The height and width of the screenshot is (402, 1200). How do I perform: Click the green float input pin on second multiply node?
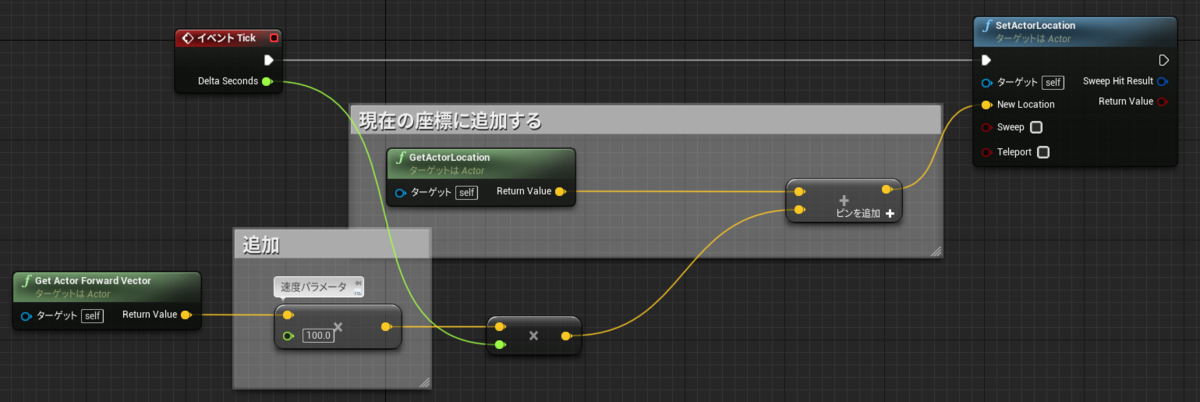click(x=500, y=344)
